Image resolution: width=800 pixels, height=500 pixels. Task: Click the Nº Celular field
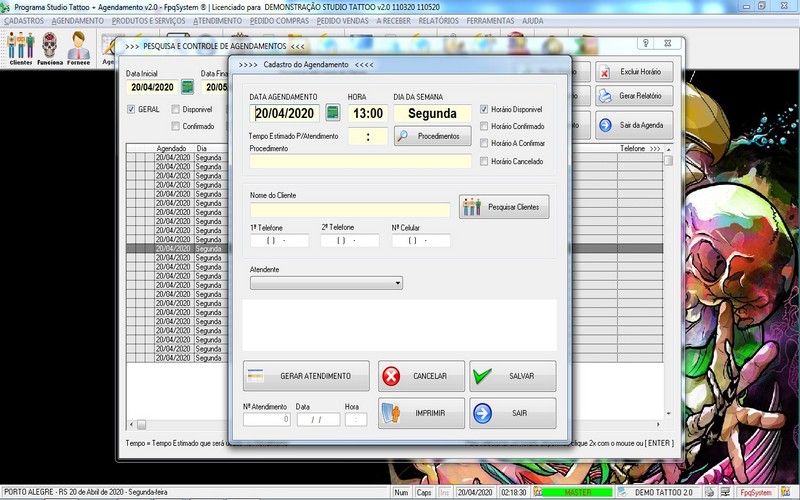421,240
